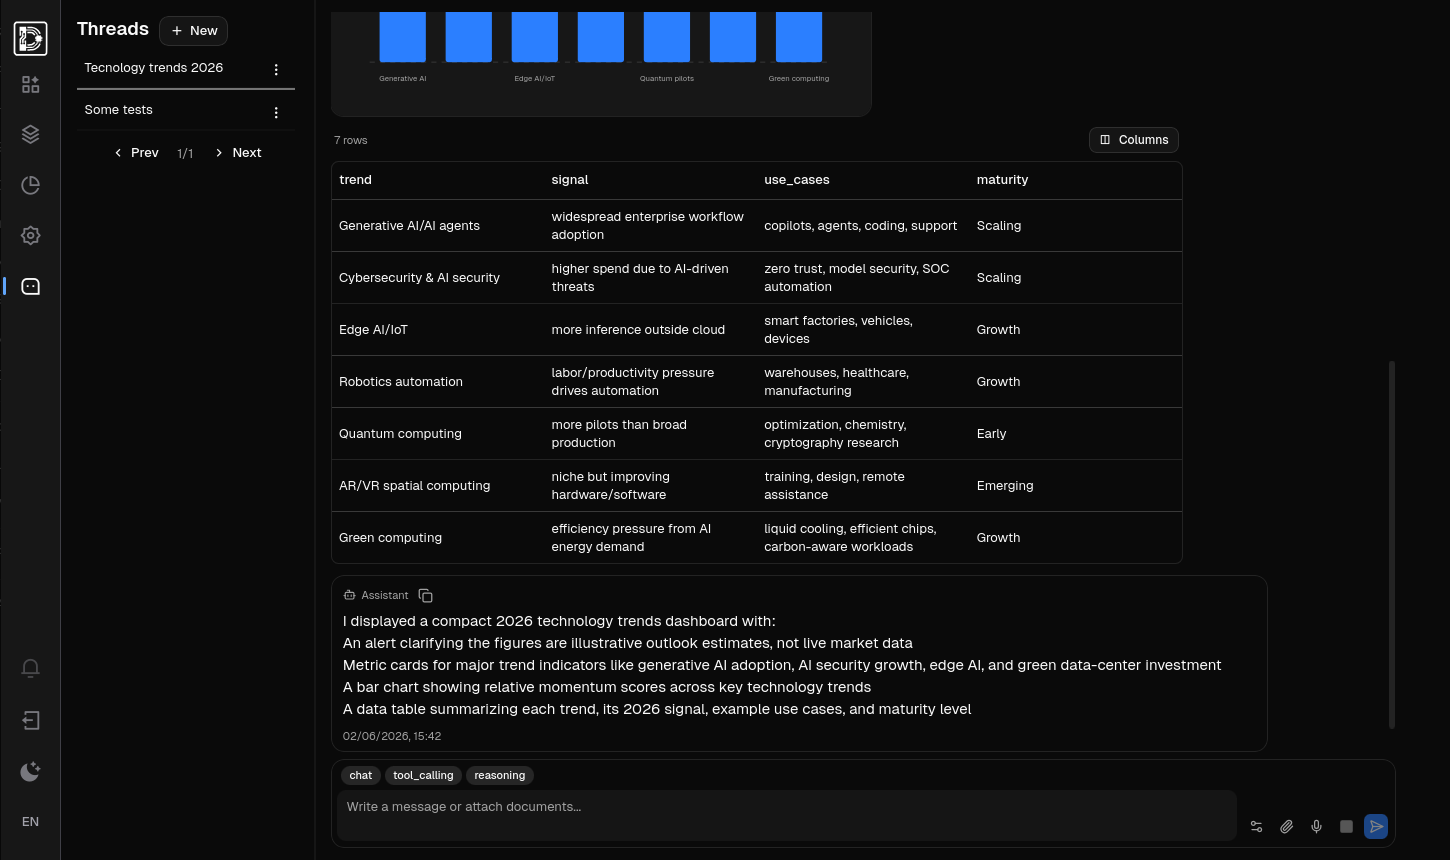Image resolution: width=1450 pixels, height=860 pixels.
Task: Select the Generative AI/AI agents cell
Action: pyautogui.click(x=409, y=226)
